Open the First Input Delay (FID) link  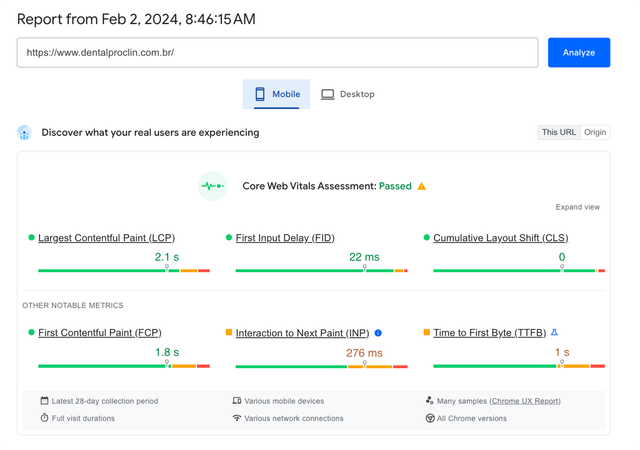pos(285,238)
